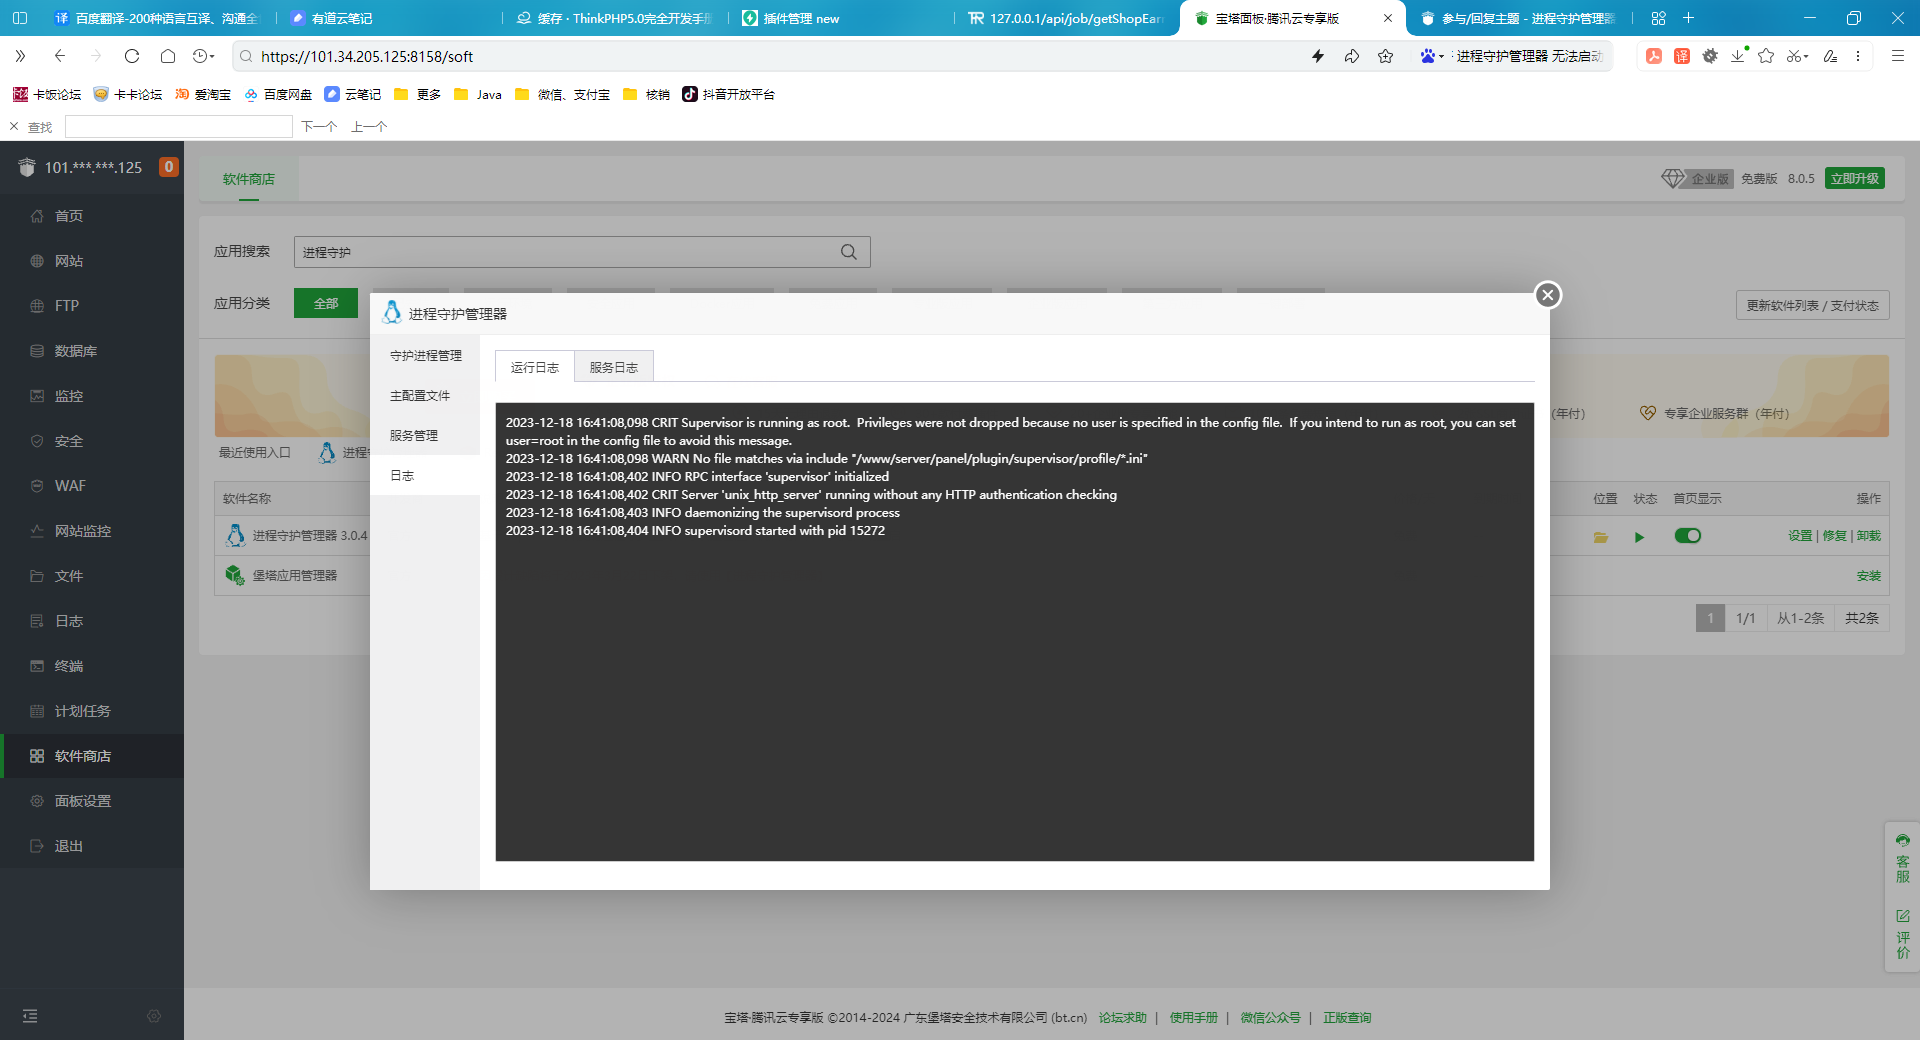Click 论坛求助 footer link
The height and width of the screenshot is (1040, 1920).
click(1122, 1017)
